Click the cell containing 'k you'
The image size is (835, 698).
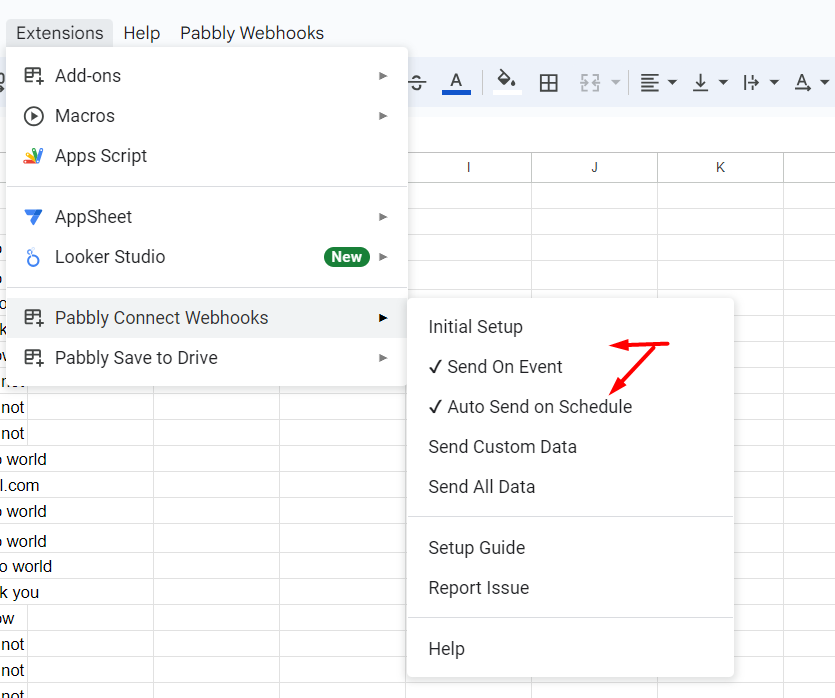coord(76,592)
